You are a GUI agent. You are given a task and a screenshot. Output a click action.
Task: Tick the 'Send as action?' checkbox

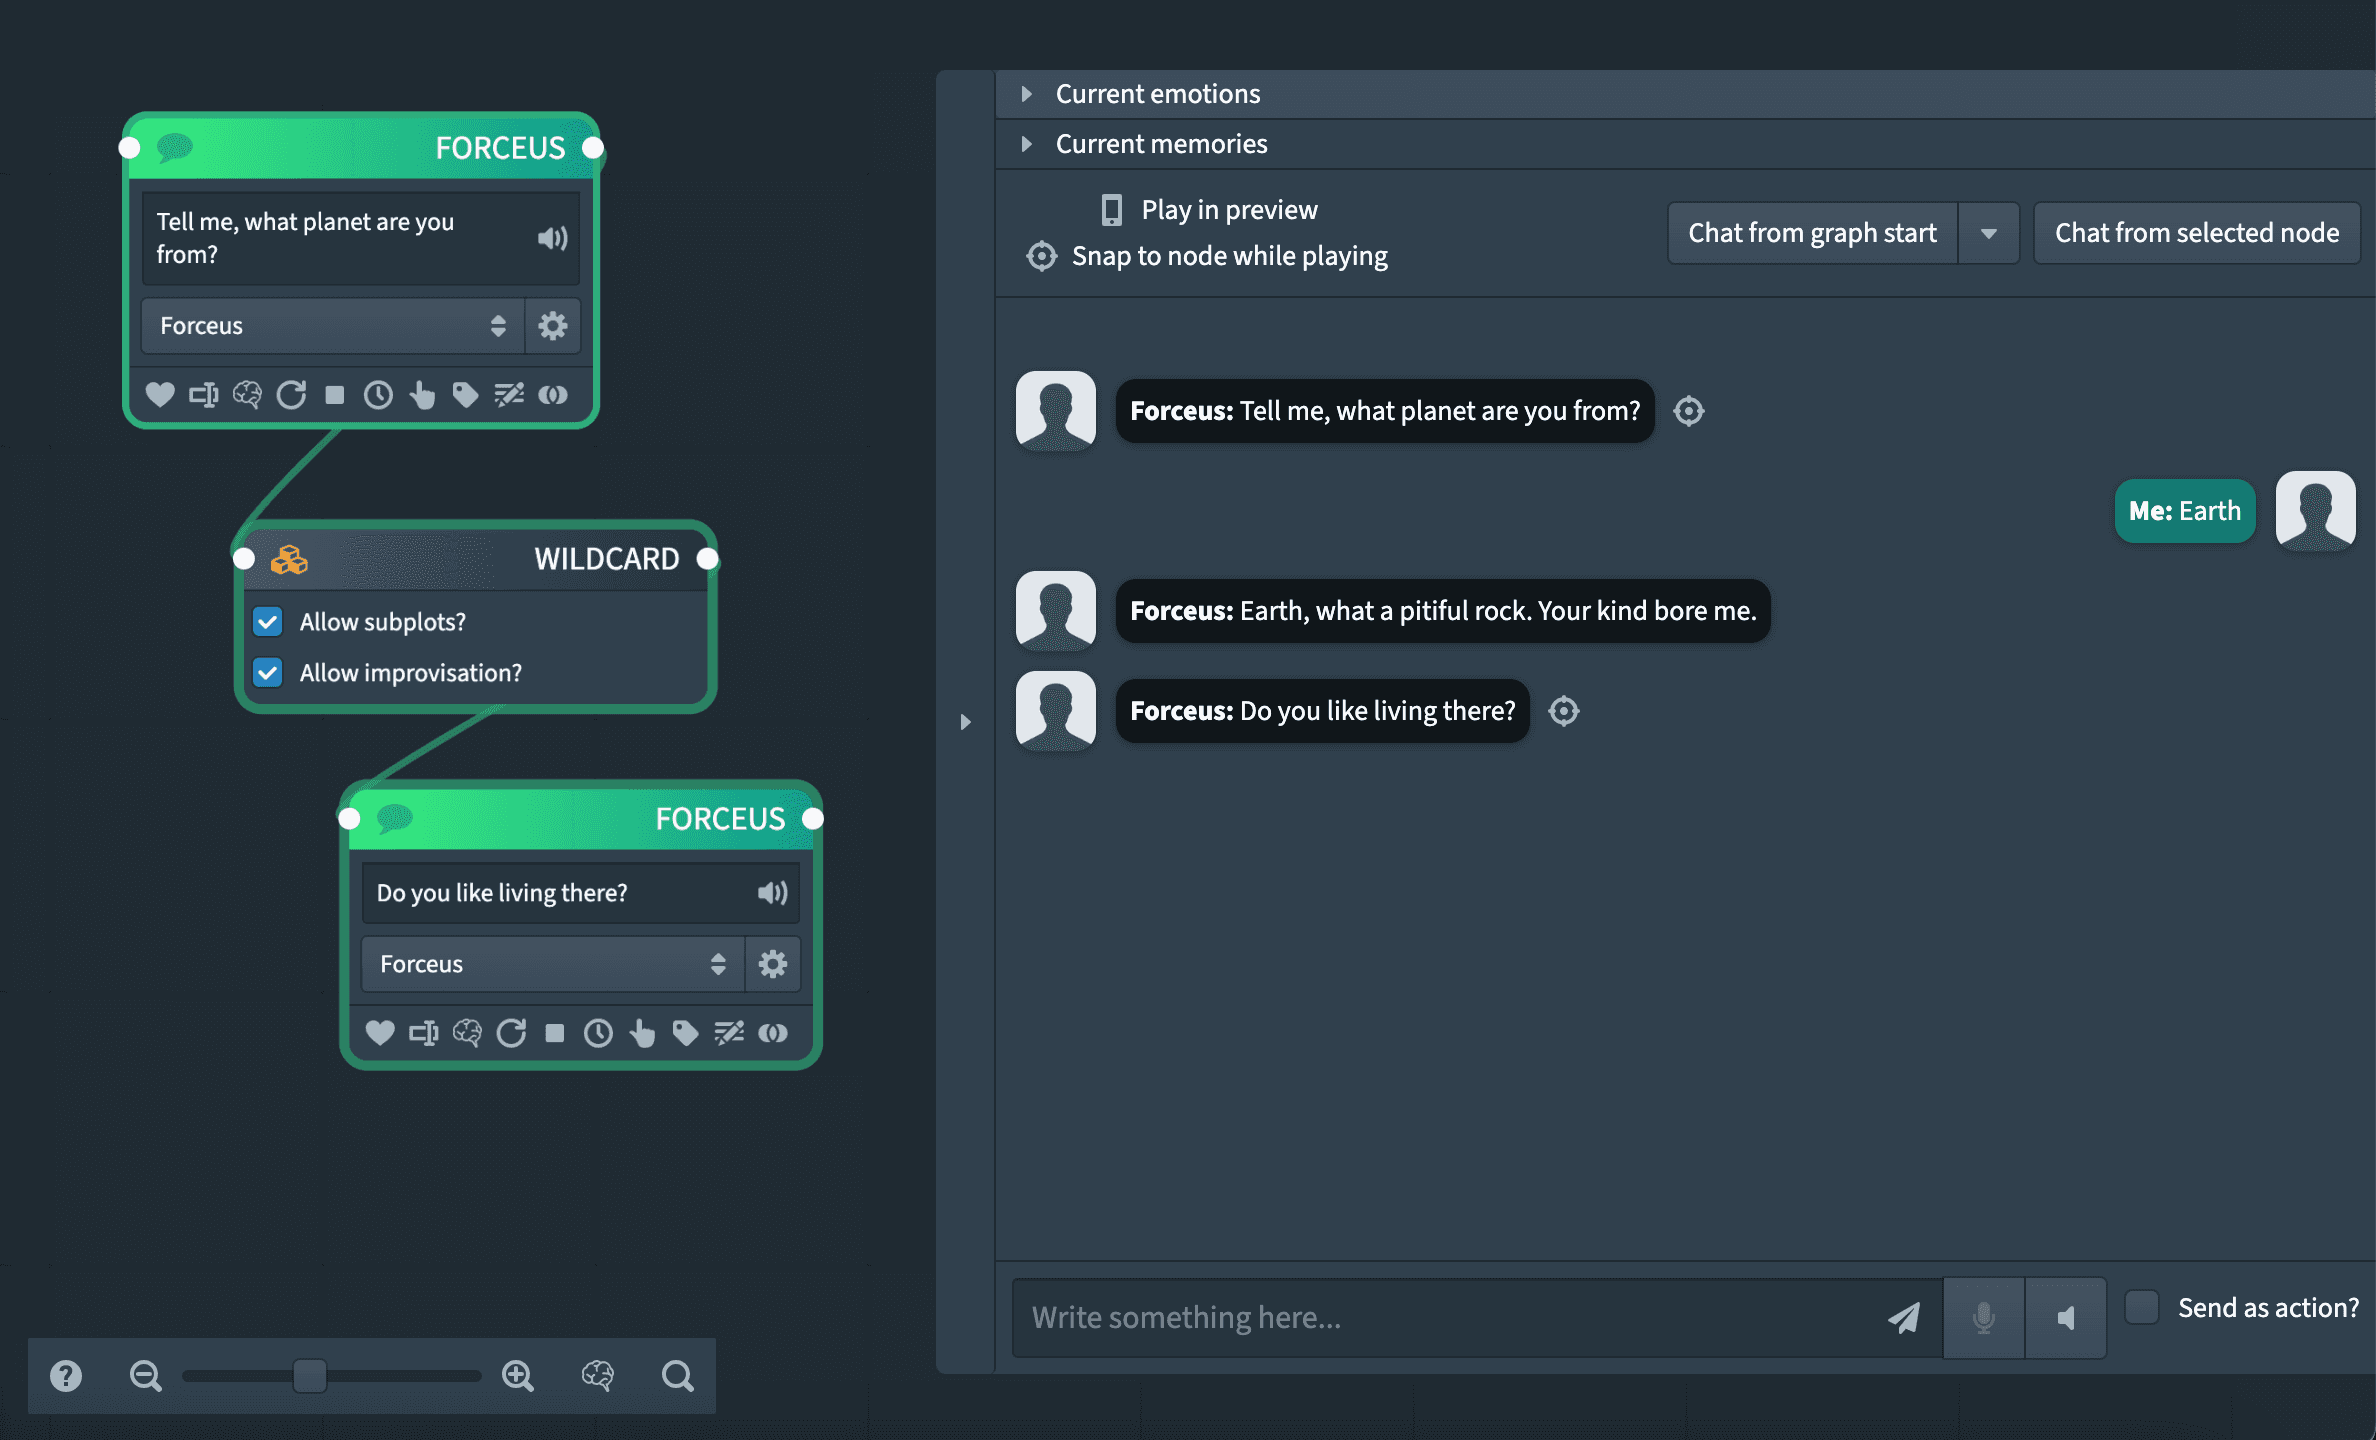pos(2141,1307)
